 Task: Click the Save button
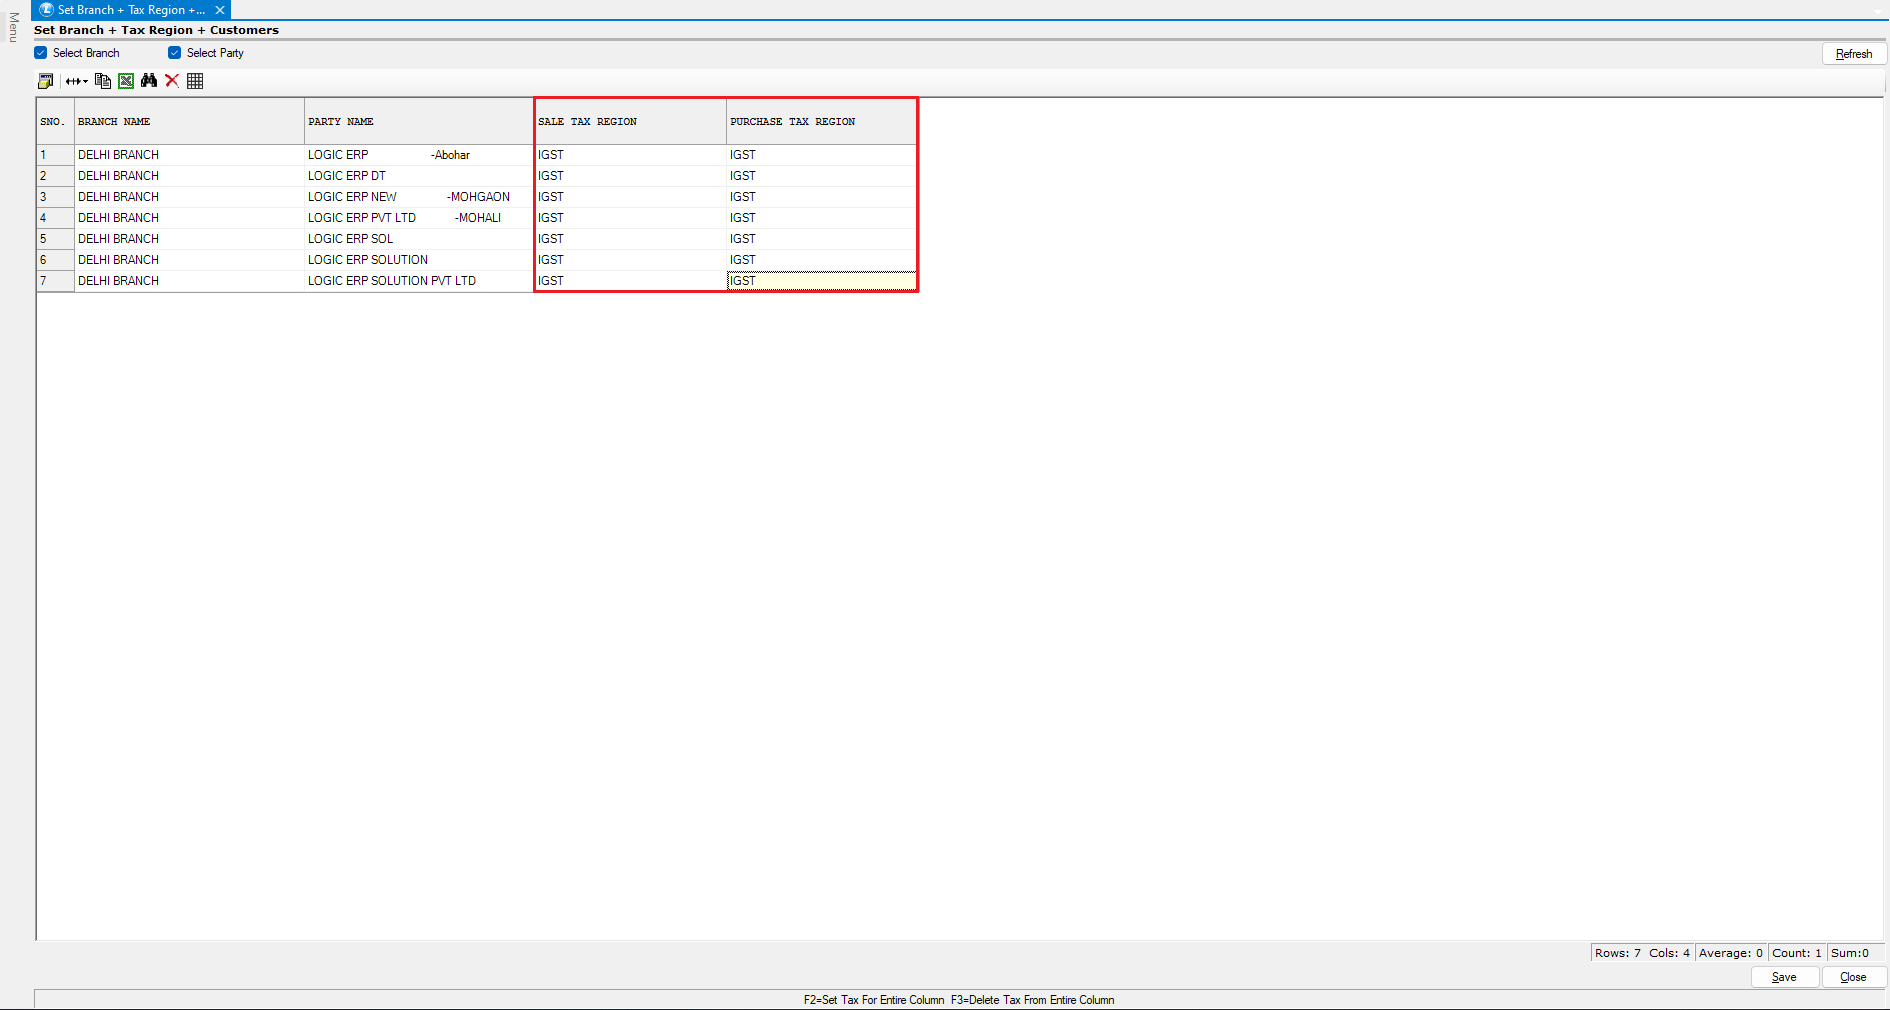point(1784,977)
